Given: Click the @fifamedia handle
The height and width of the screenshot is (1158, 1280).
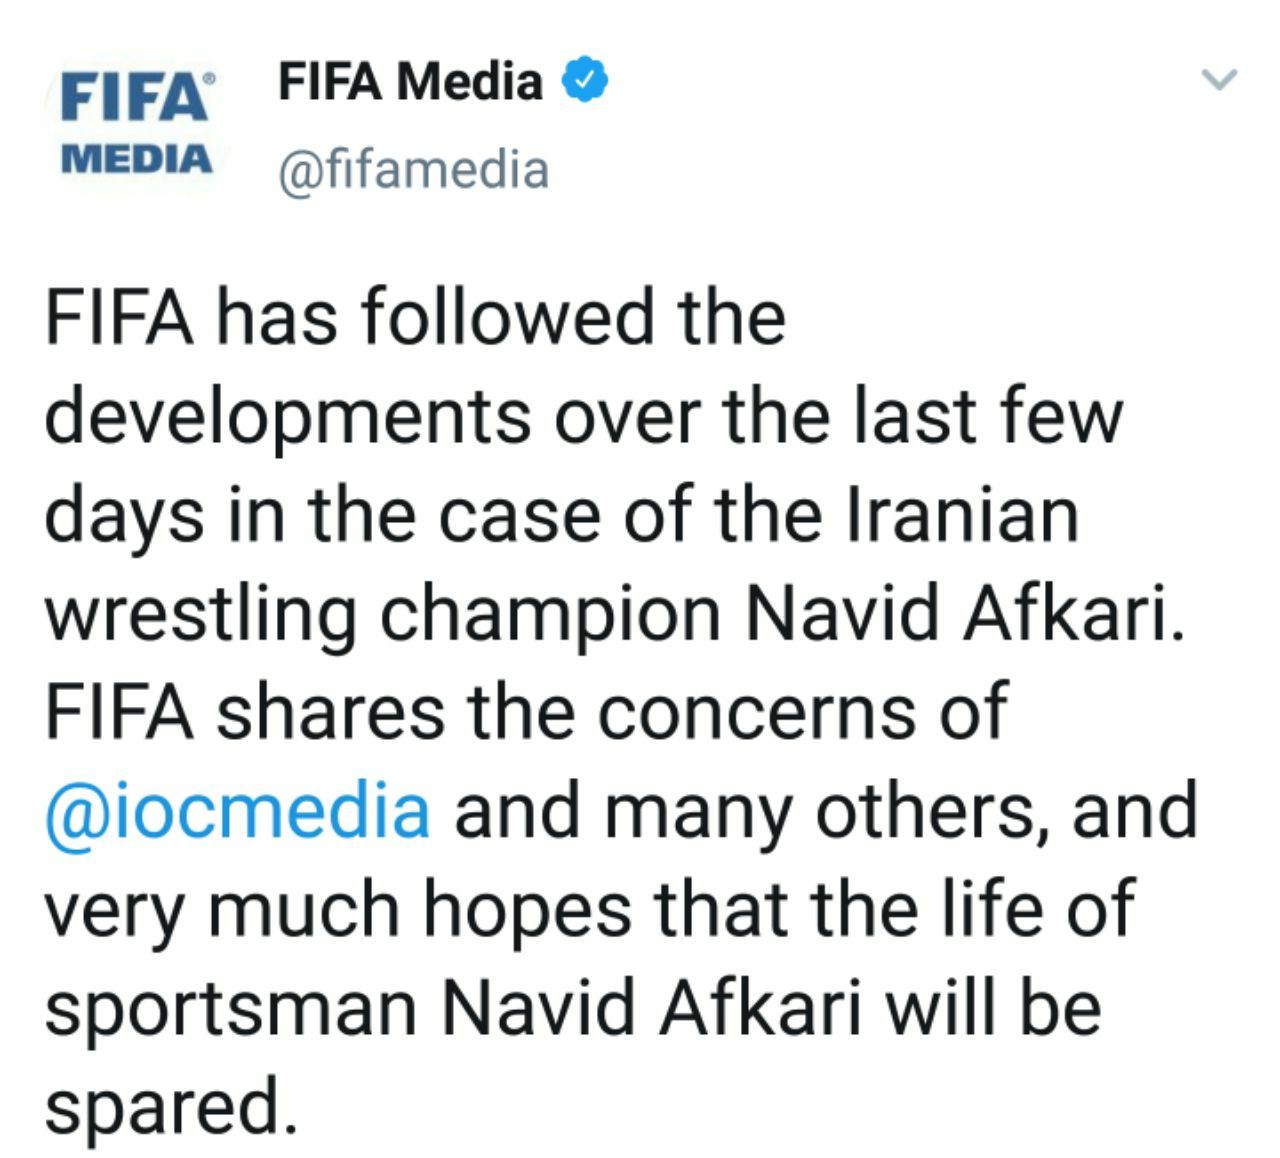Looking at the screenshot, I should coord(413,169).
